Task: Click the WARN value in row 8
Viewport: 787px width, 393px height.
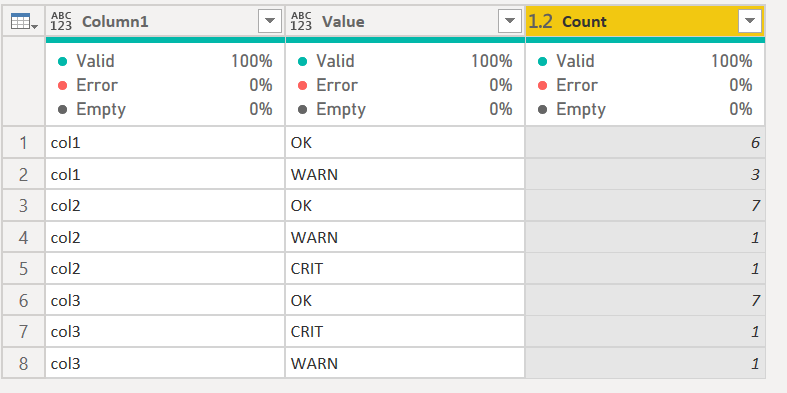Action: tap(405, 363)
